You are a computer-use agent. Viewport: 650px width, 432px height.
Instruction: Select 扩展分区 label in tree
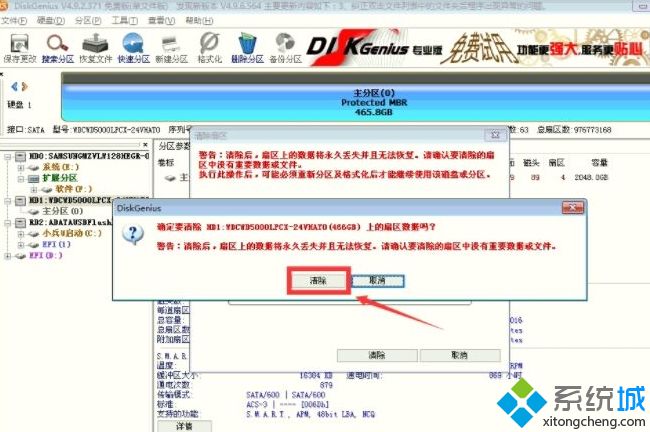click(x=60, y=178)
